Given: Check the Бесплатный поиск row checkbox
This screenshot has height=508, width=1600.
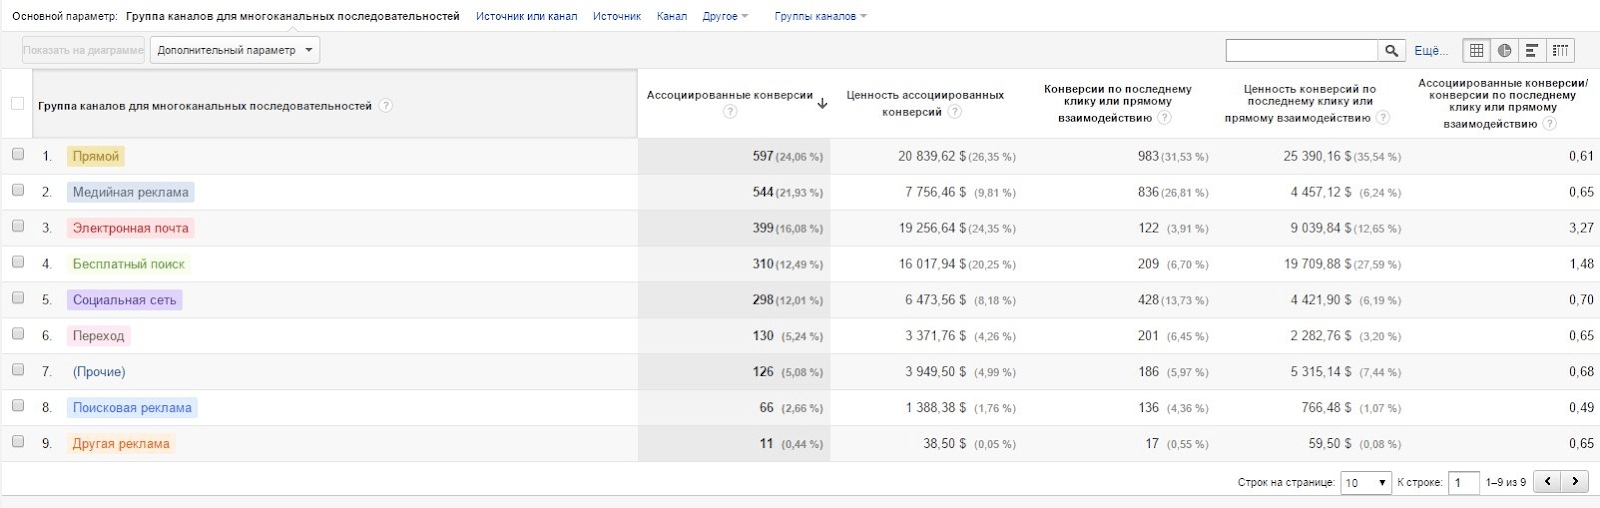Looking at the screenshot, I should point(18,262).
